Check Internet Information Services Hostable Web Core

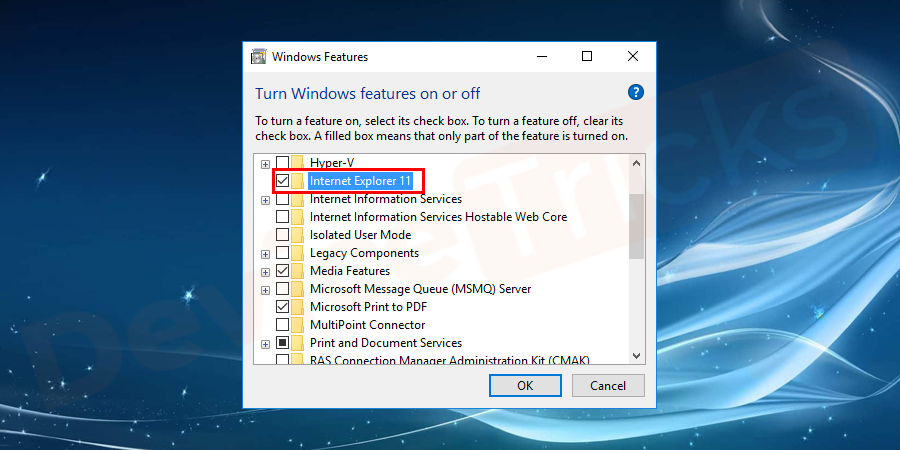282,217
